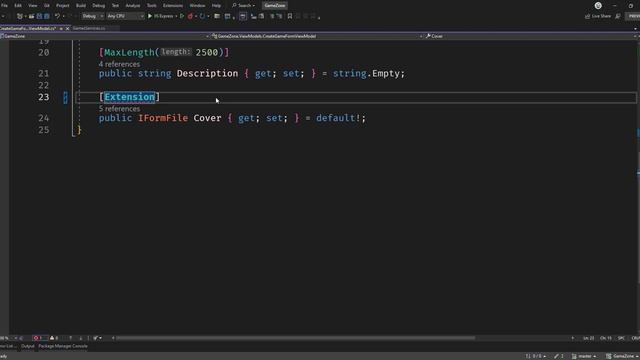Go to previous issue up arrow
This screenshot has width=640, height=360.
(71, 338)
